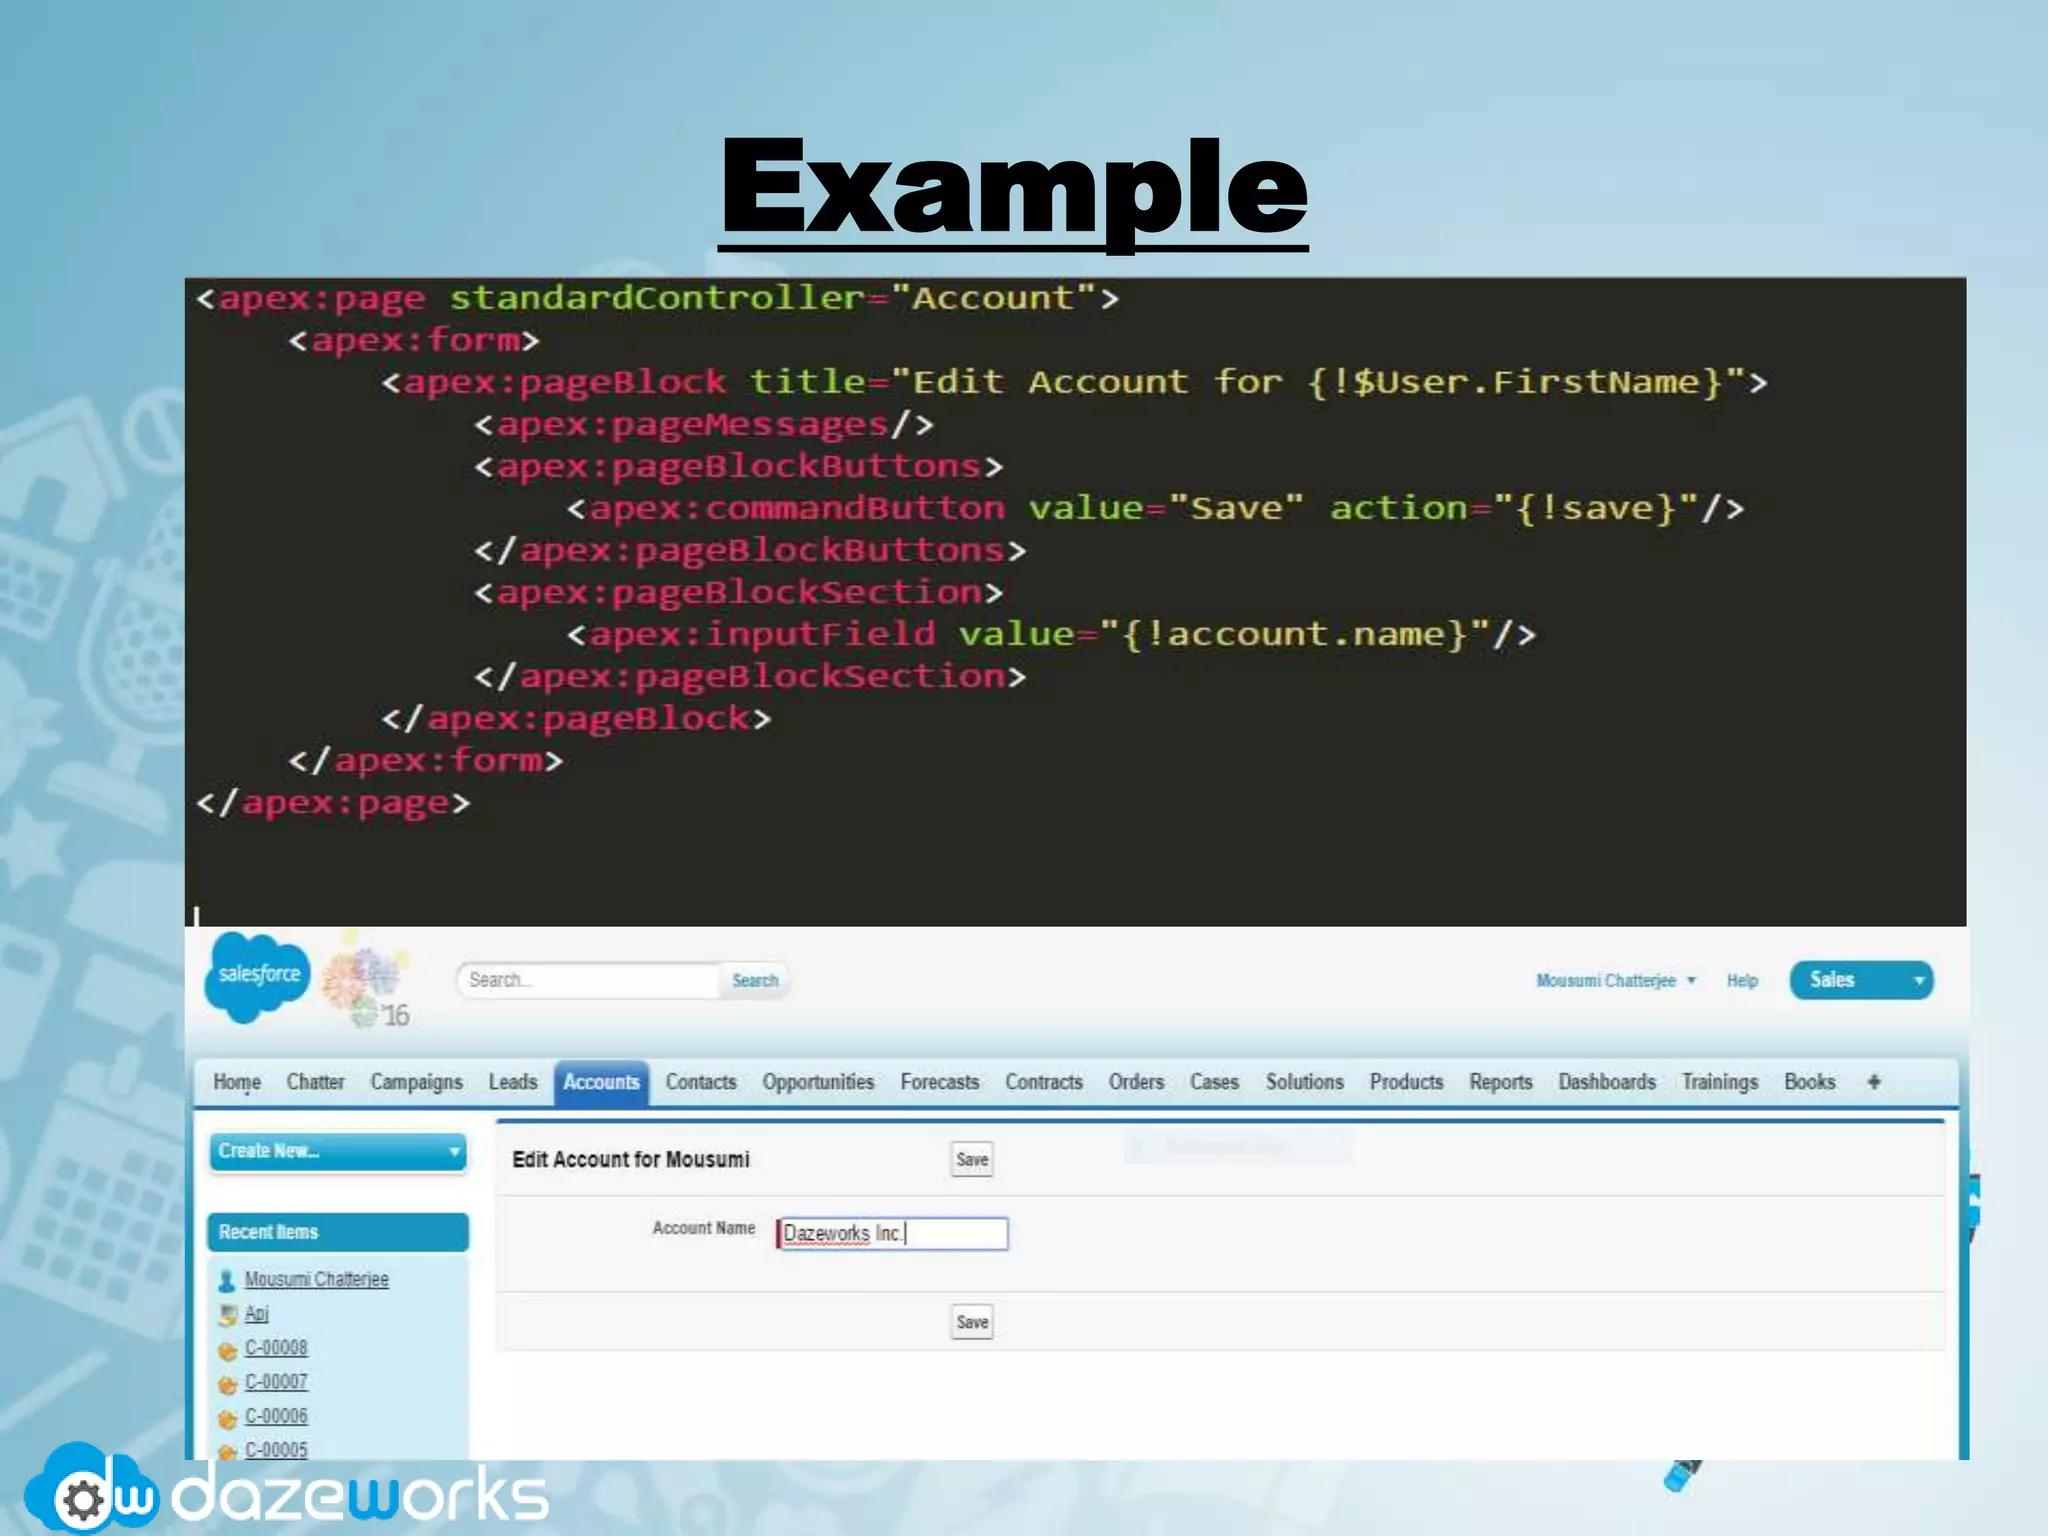Click the plus icon after Books tab
The height and width of the screenshot is (1536, 2048).
(x=1874, y=1082)
